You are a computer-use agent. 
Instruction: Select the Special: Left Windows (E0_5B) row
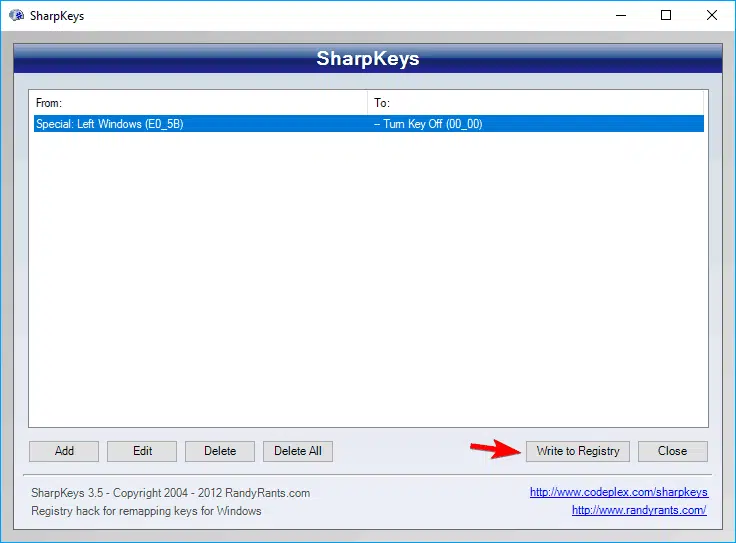[x=368, y=124]
